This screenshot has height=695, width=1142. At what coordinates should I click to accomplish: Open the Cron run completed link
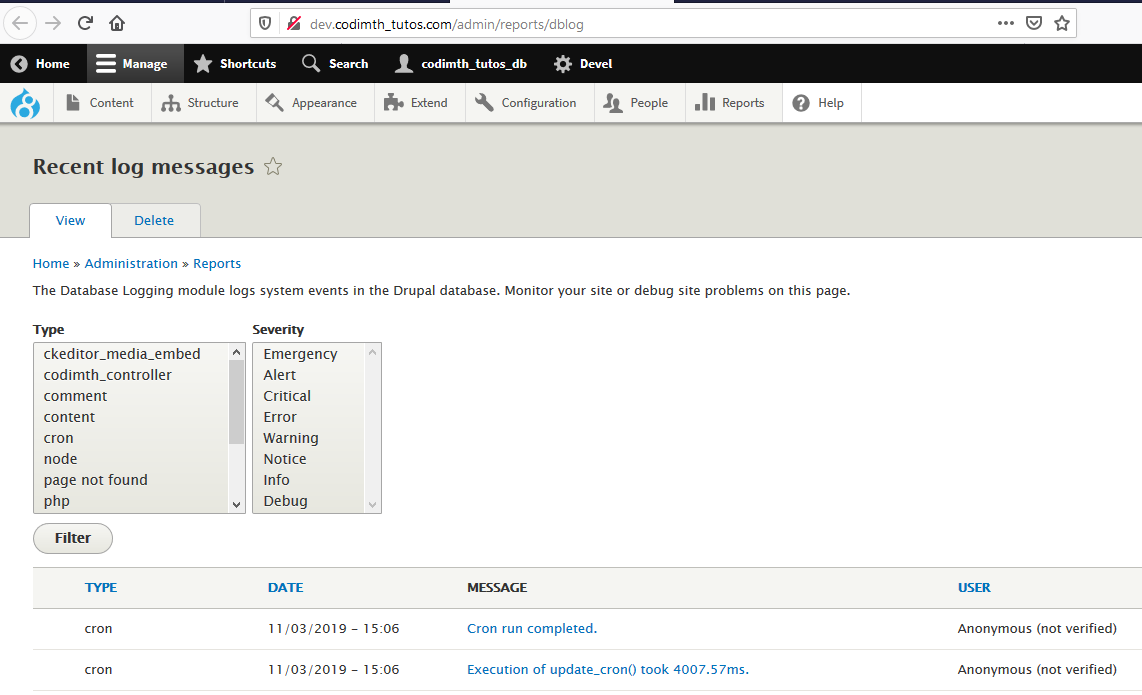[532, 628]
